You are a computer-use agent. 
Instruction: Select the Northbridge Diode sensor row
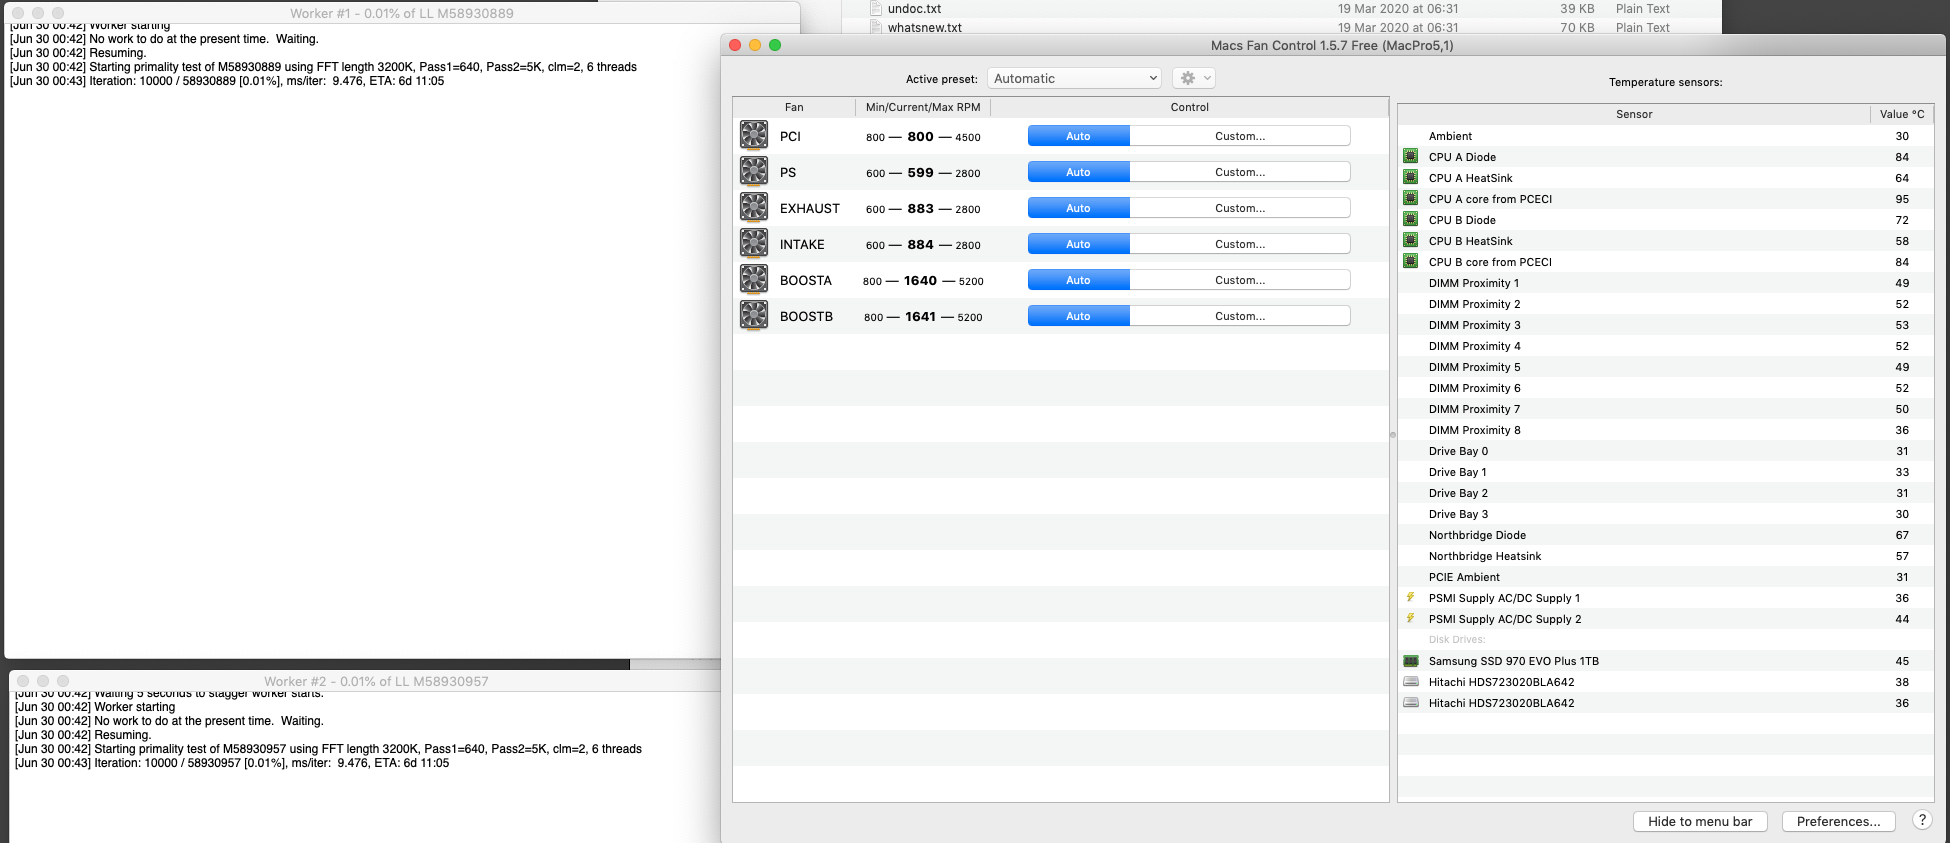(x=1666, y=535)
